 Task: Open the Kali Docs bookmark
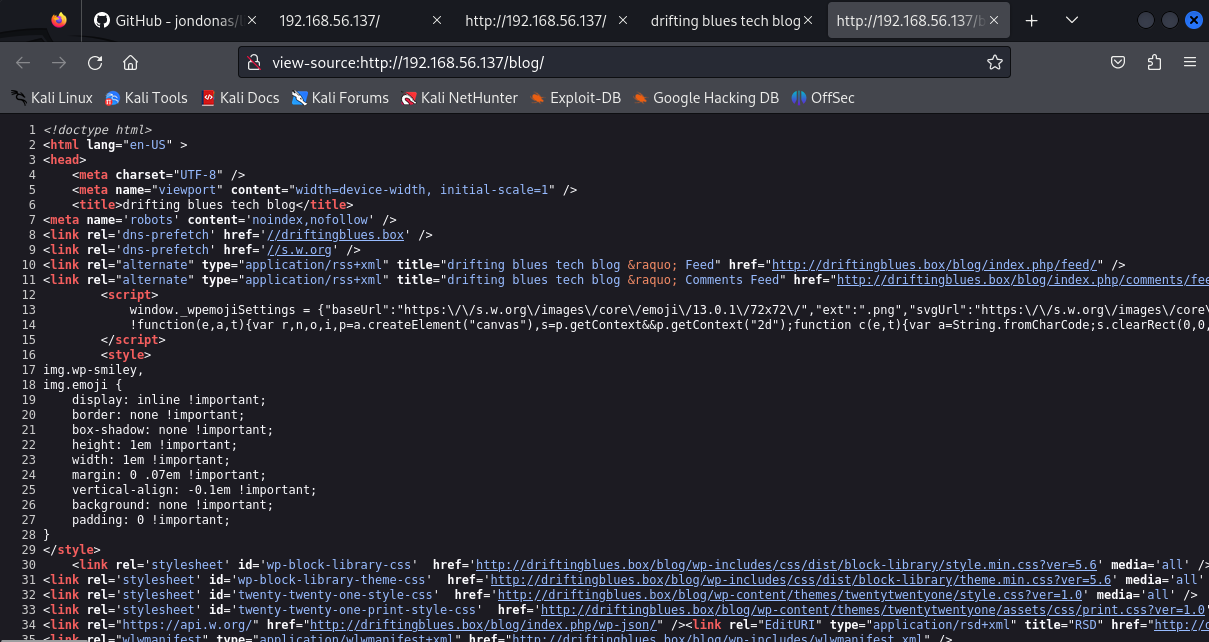coord(240,98)
